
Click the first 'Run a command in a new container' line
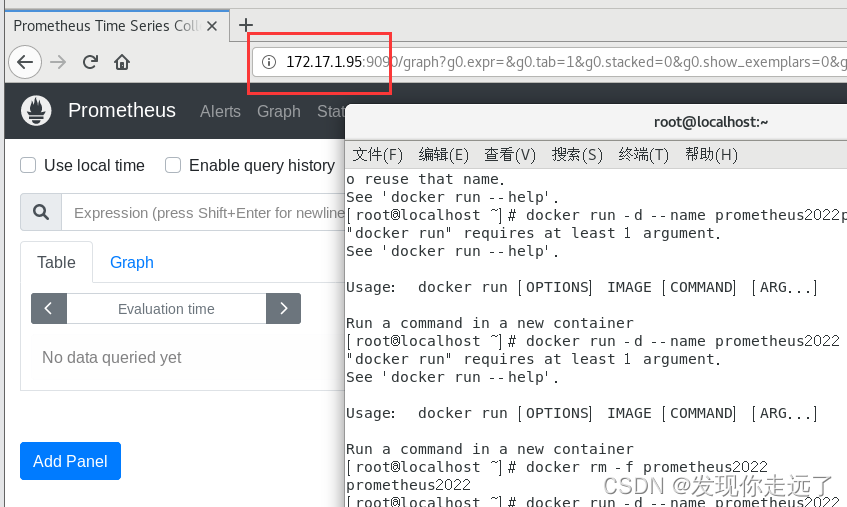pyautogui.click(x=490, y=323)
